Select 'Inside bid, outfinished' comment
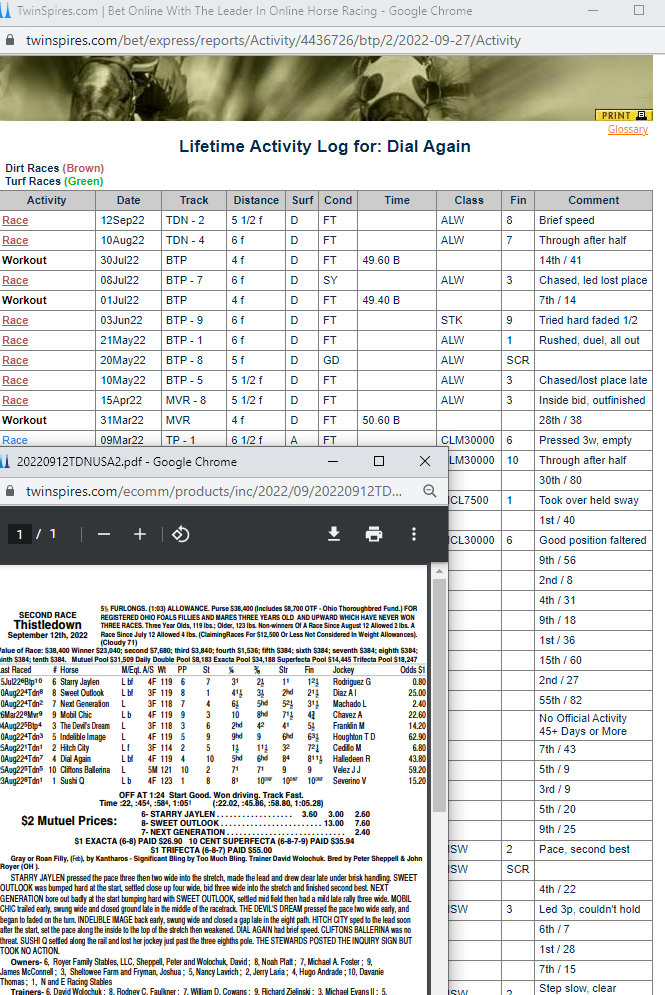The height and width of the screenshot is (995, 665). (592, 400)
